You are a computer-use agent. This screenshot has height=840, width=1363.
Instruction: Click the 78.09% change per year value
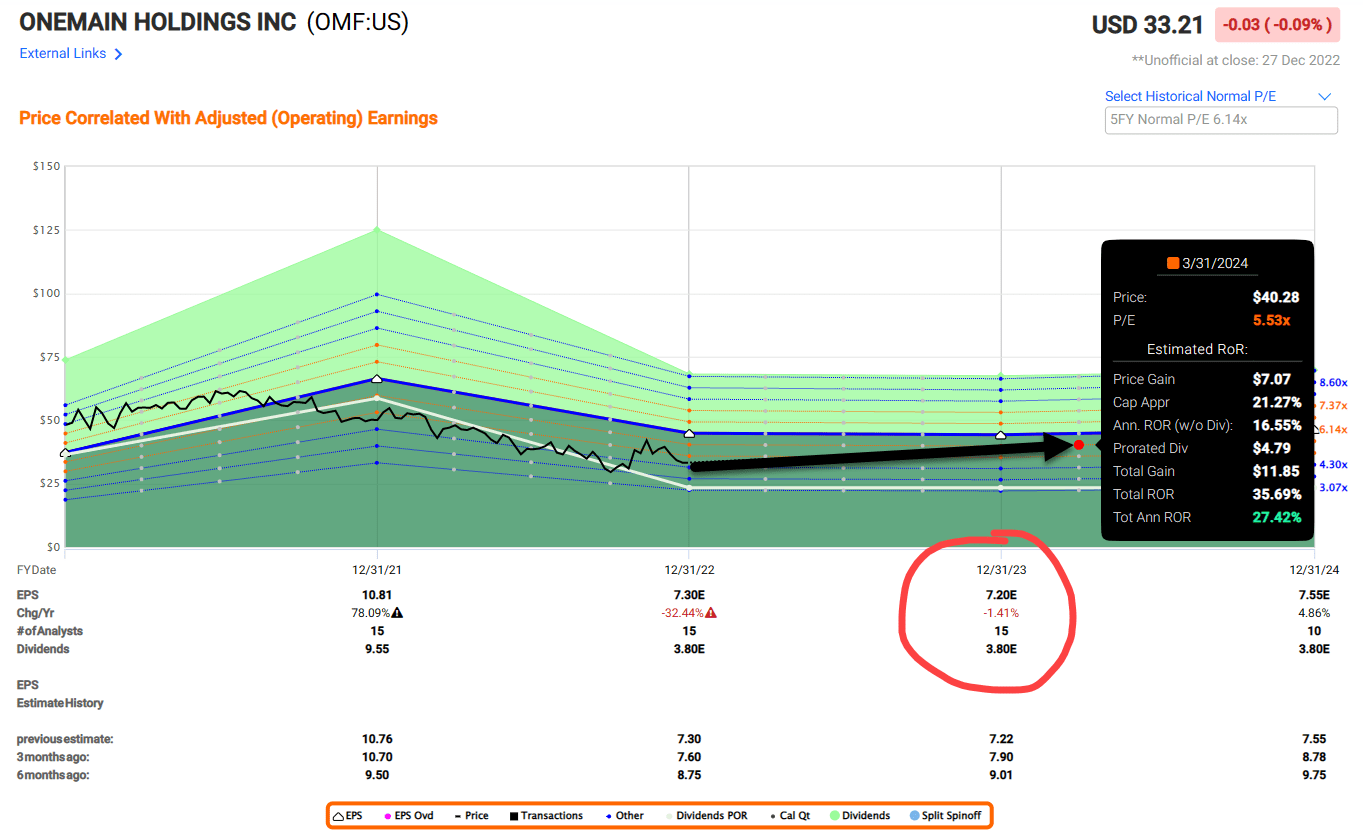pos(370,613)
